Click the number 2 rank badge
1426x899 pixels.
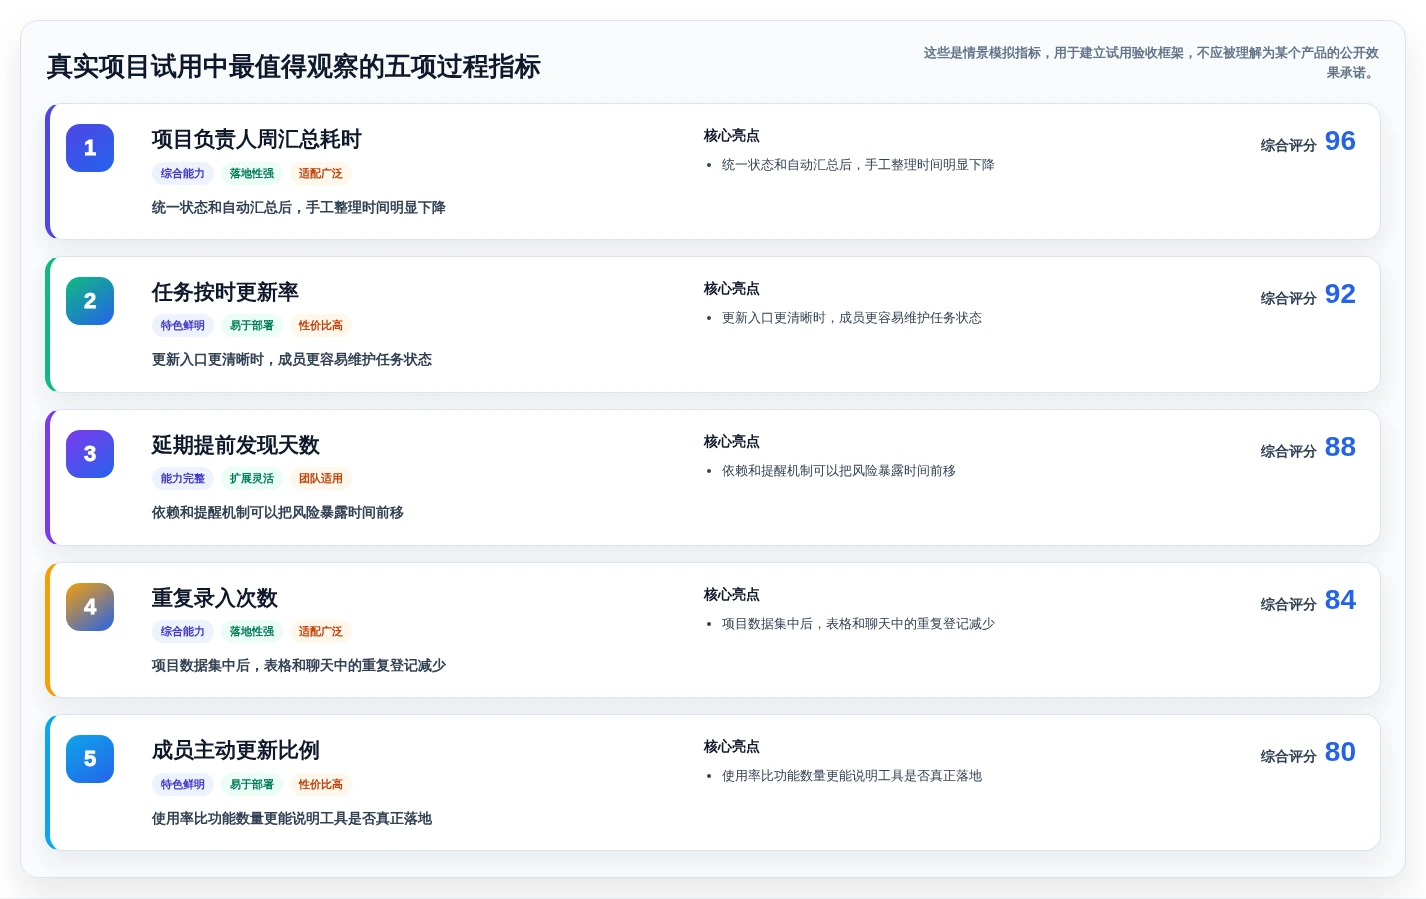pos(90,301)
